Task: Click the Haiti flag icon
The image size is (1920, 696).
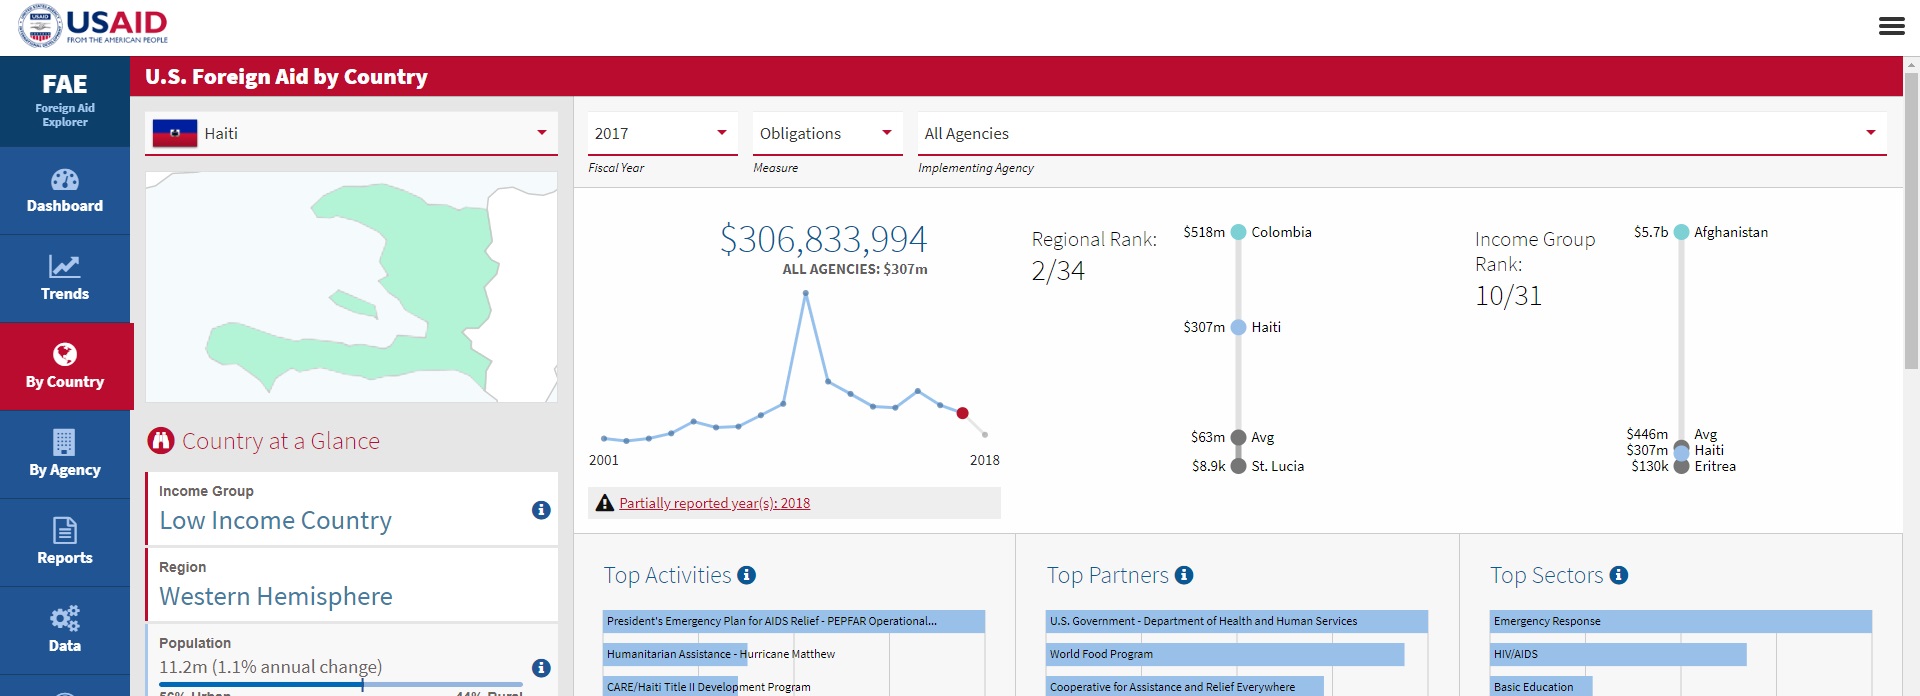Action: coord(175,133)
